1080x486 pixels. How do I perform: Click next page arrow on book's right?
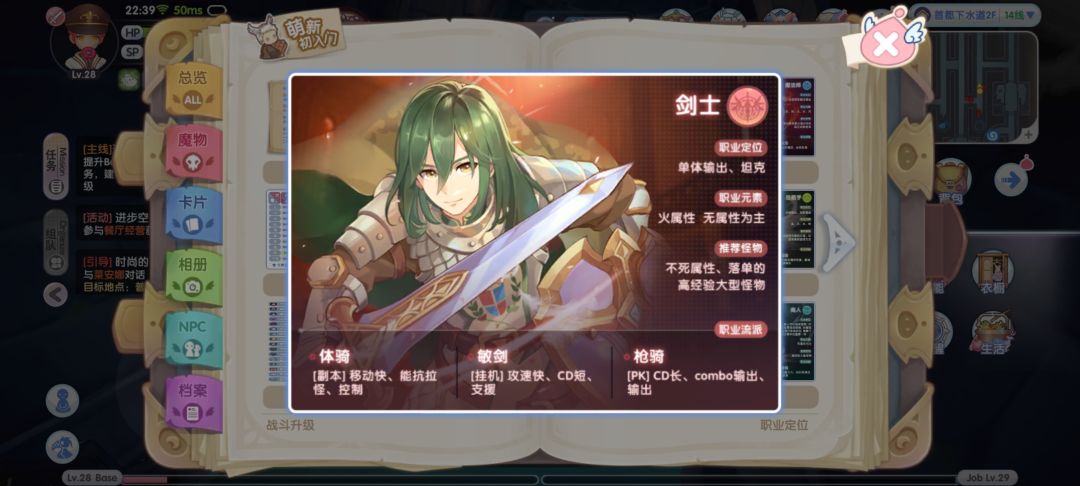[838, 242]
